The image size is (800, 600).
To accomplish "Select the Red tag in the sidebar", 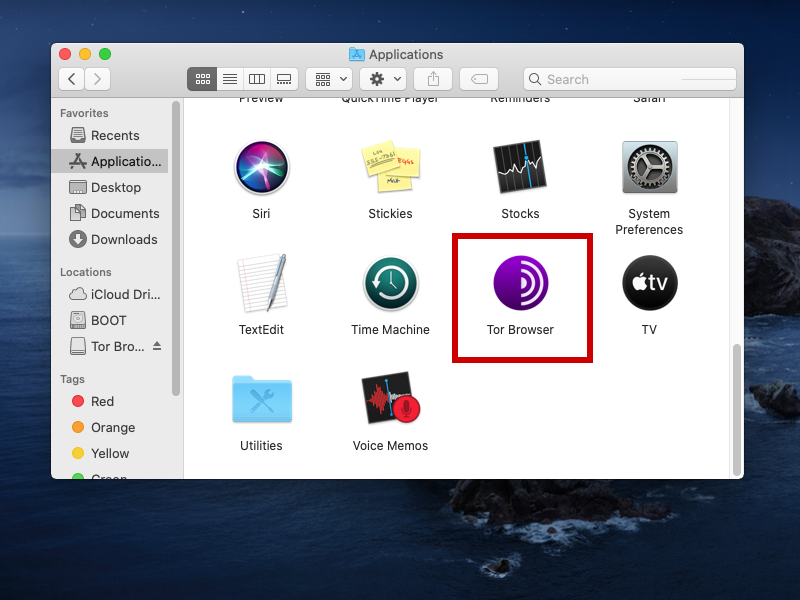I will [102, 401].
